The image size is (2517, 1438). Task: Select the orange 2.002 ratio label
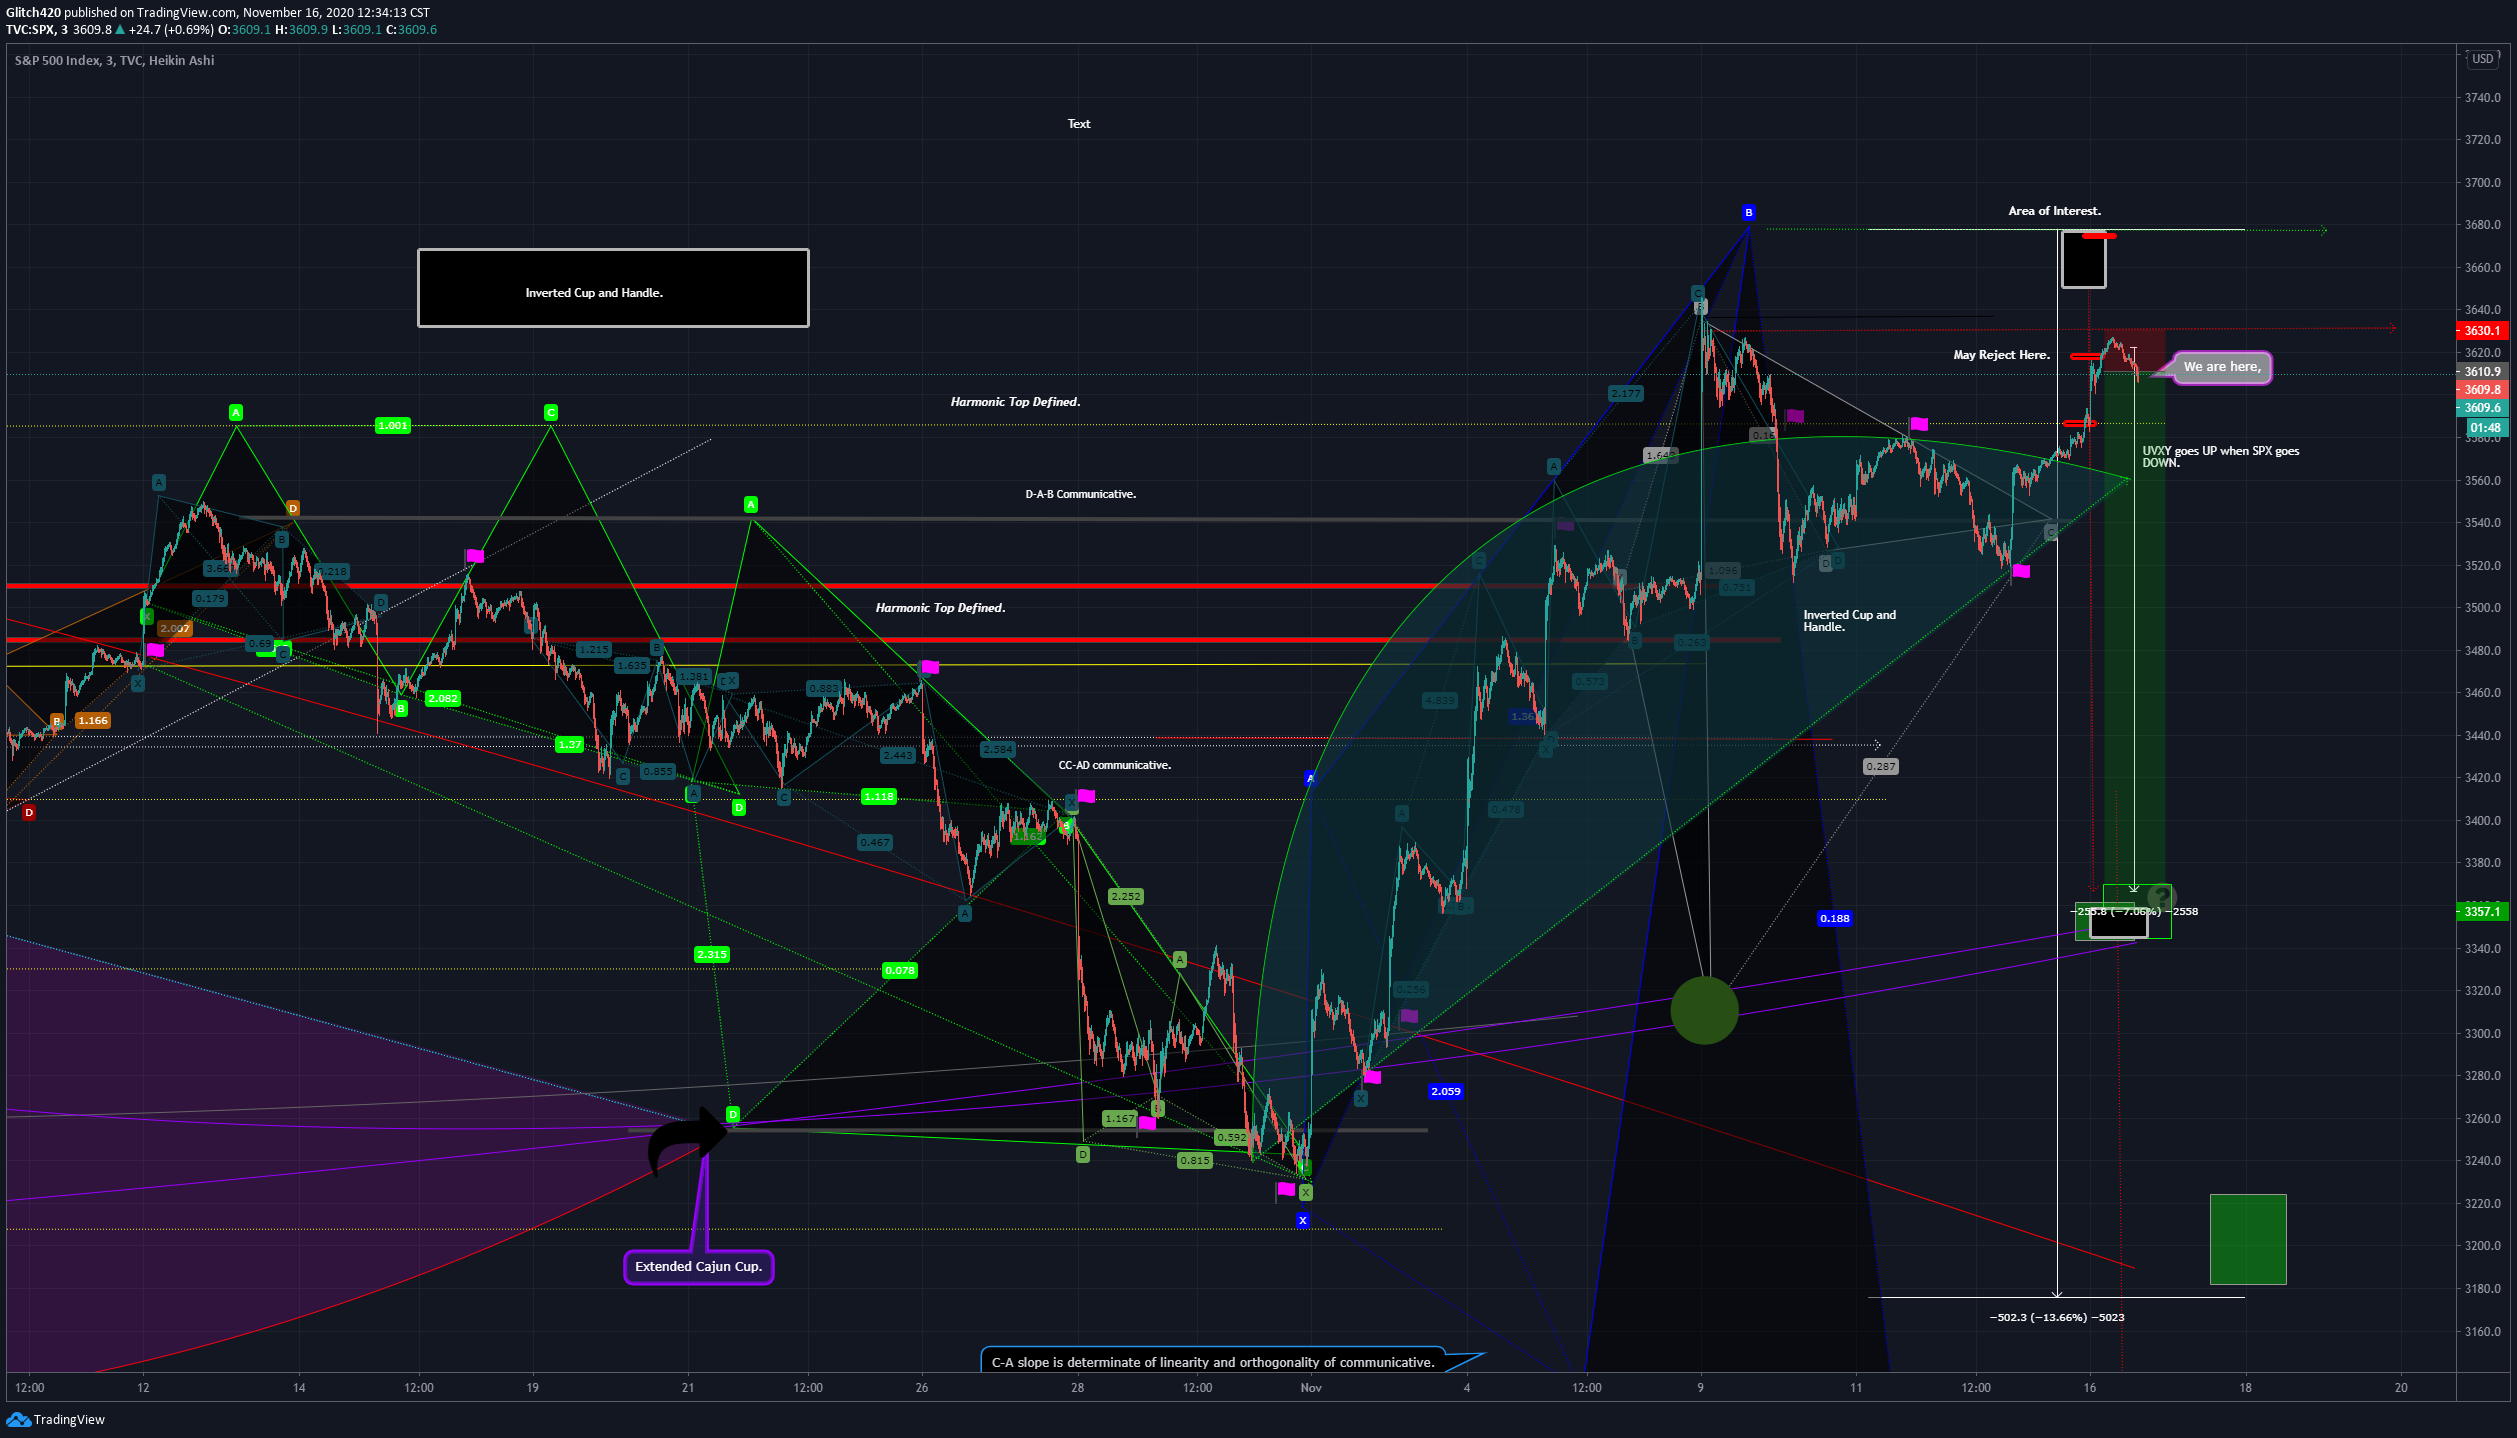coord(175,628)
